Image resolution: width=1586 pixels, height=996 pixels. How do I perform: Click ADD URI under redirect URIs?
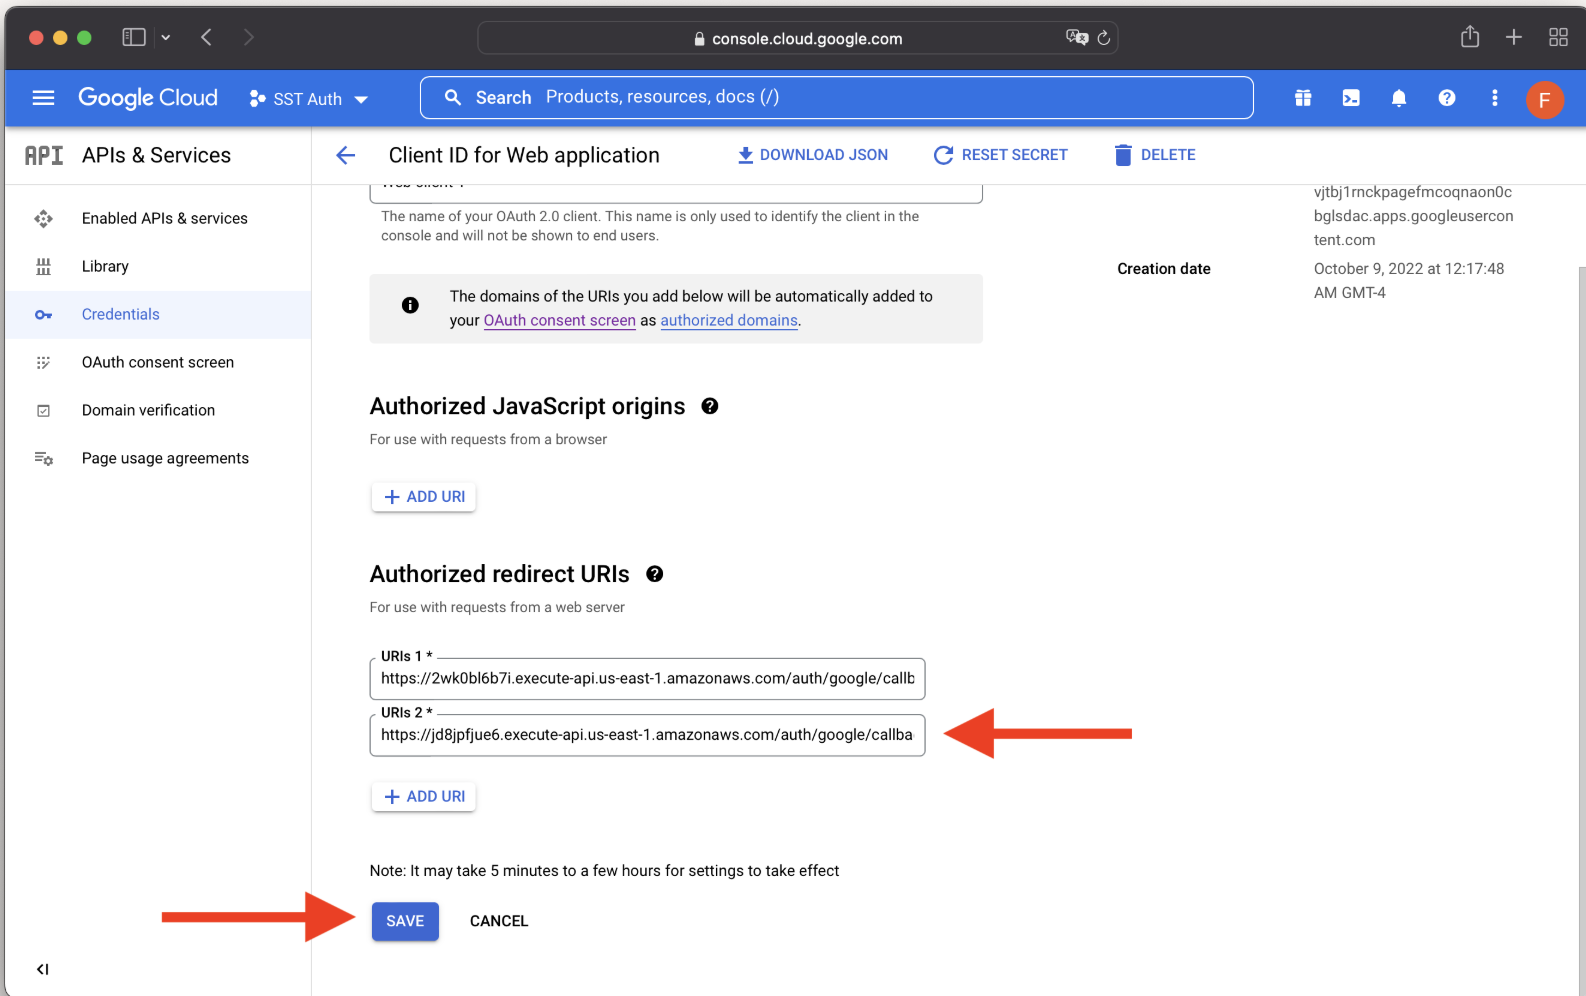(x=424, y=796)
